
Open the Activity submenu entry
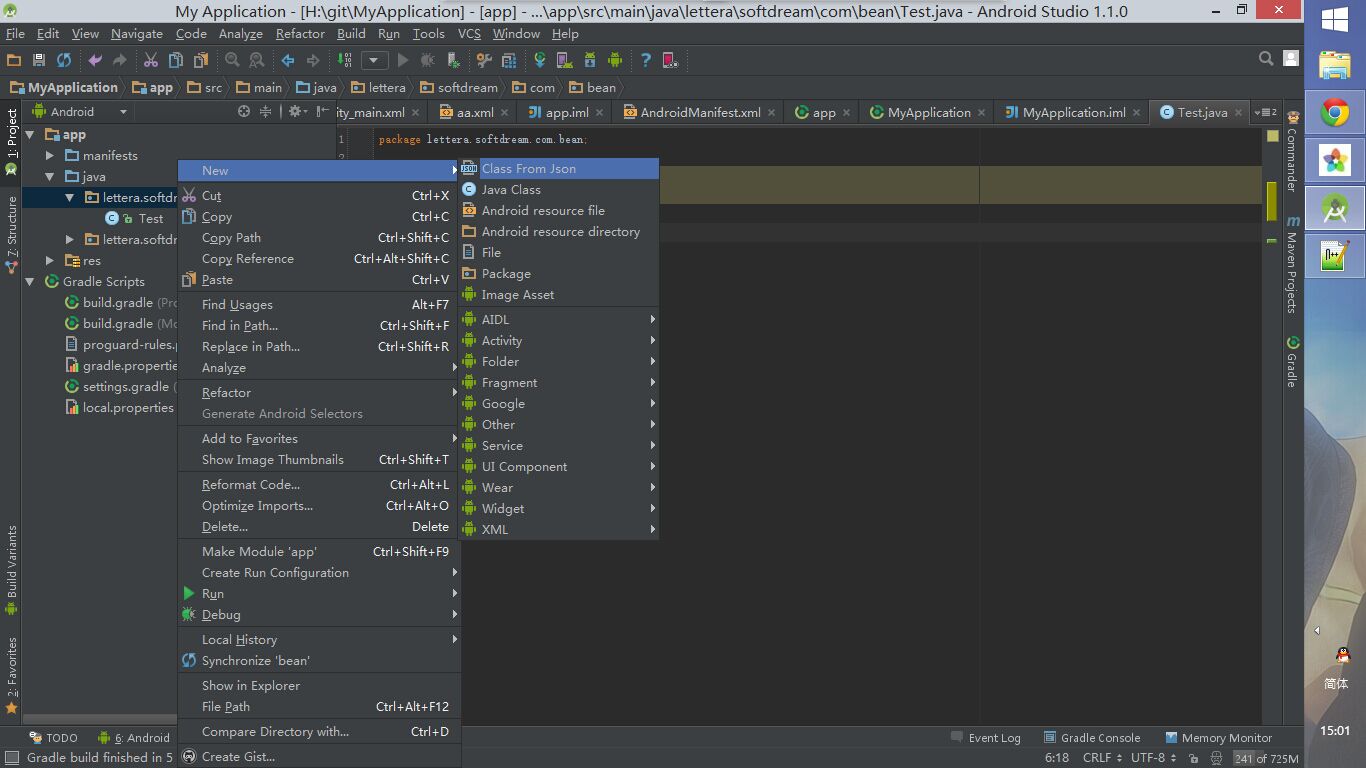pyautogui.click(x=559, y=341)
